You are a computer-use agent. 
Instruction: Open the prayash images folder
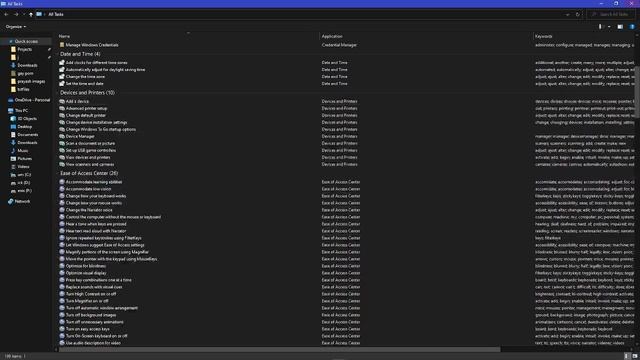(x=31, y=81)
